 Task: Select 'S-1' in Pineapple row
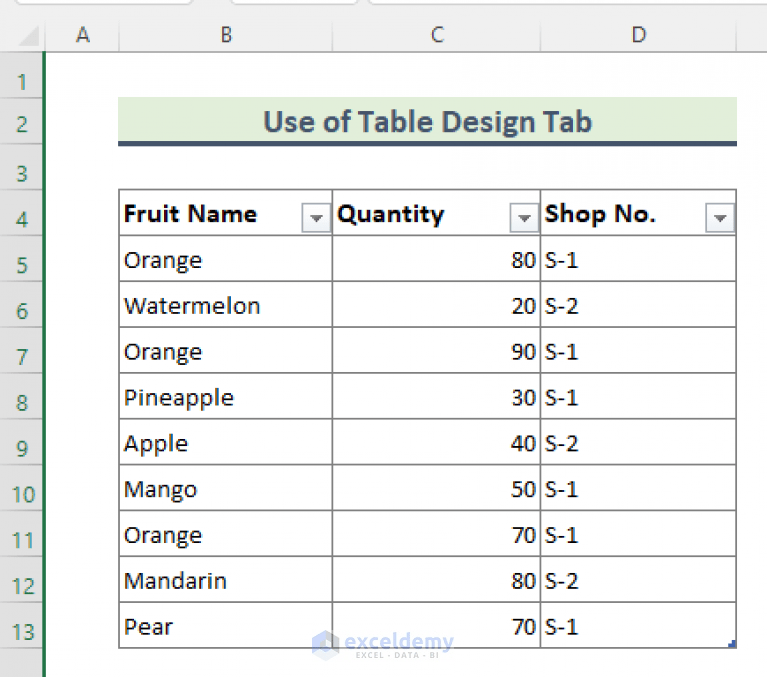(638, 396)
